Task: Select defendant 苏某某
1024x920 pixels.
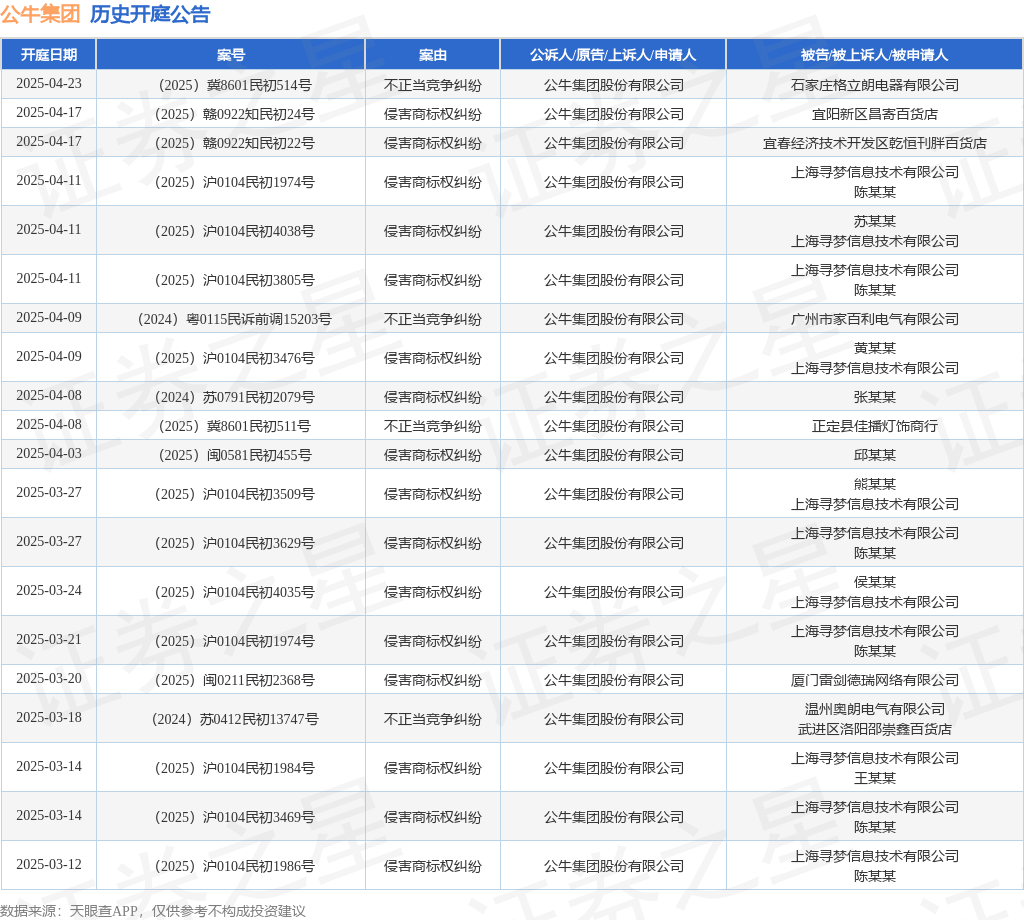Action: [875, 221]
